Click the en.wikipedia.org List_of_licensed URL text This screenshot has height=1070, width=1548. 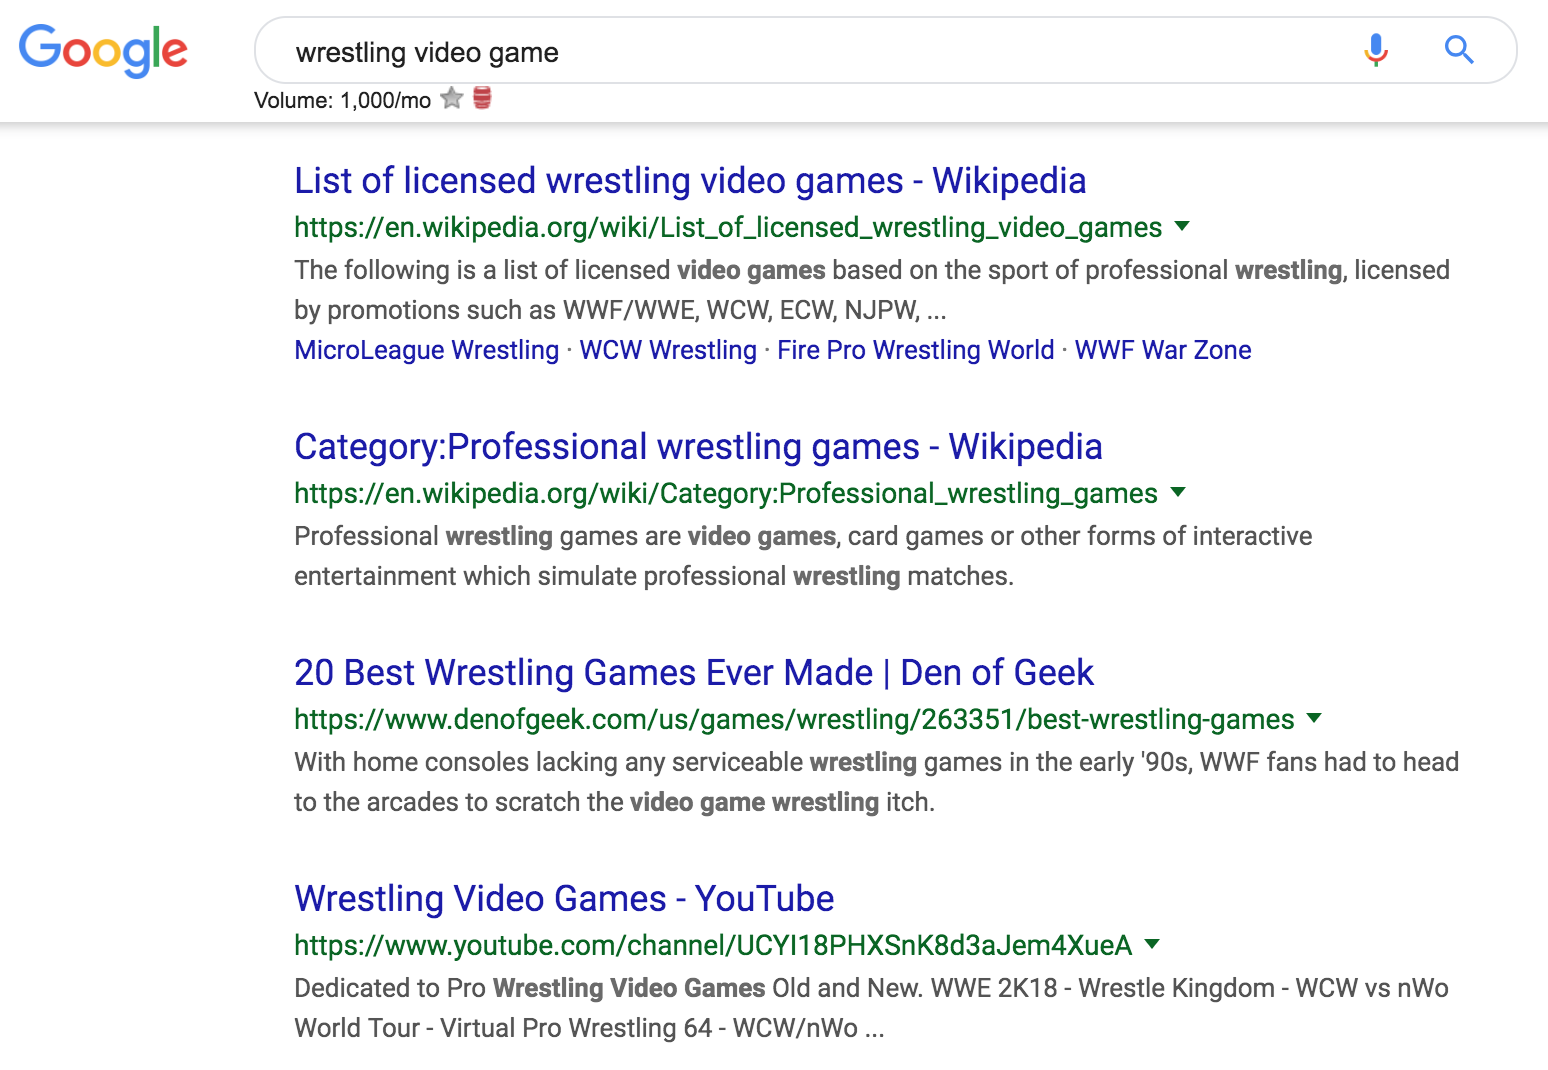point(727,228)
